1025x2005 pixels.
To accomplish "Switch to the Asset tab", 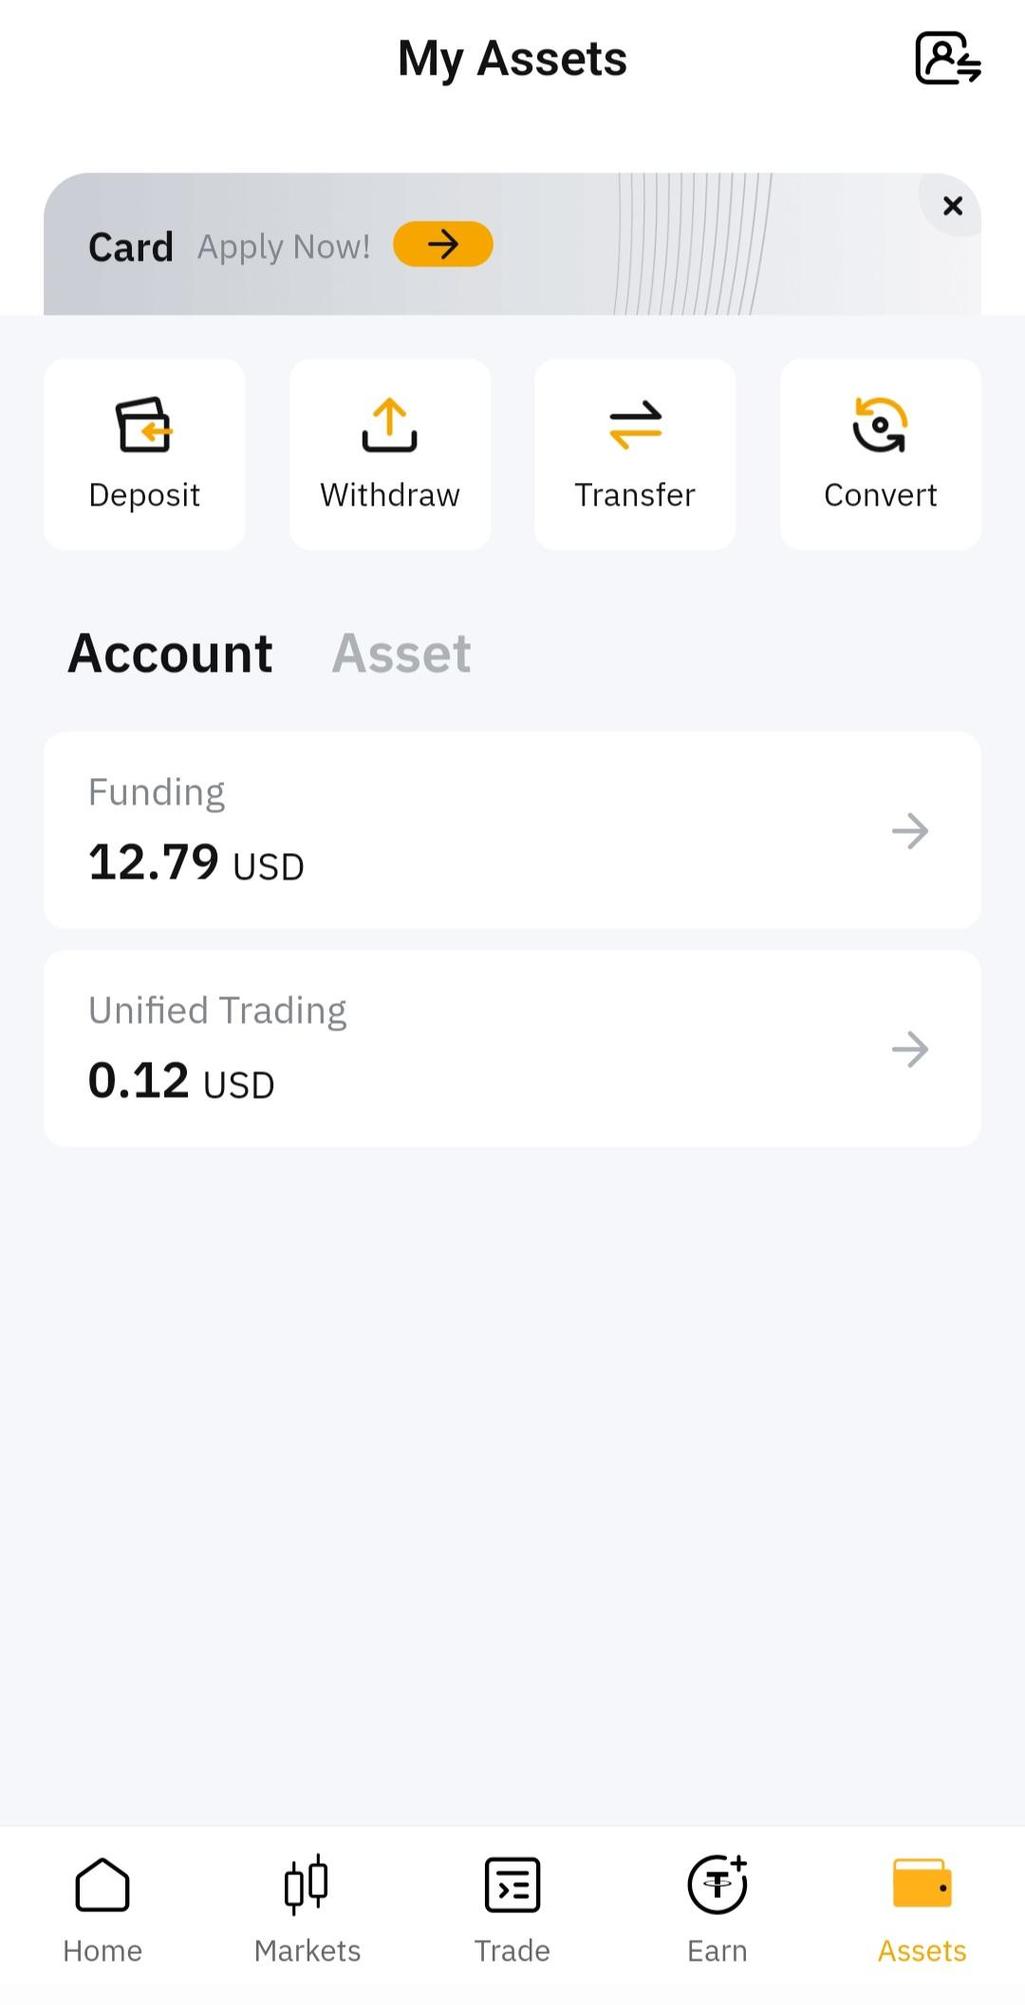I will [401, 654].
